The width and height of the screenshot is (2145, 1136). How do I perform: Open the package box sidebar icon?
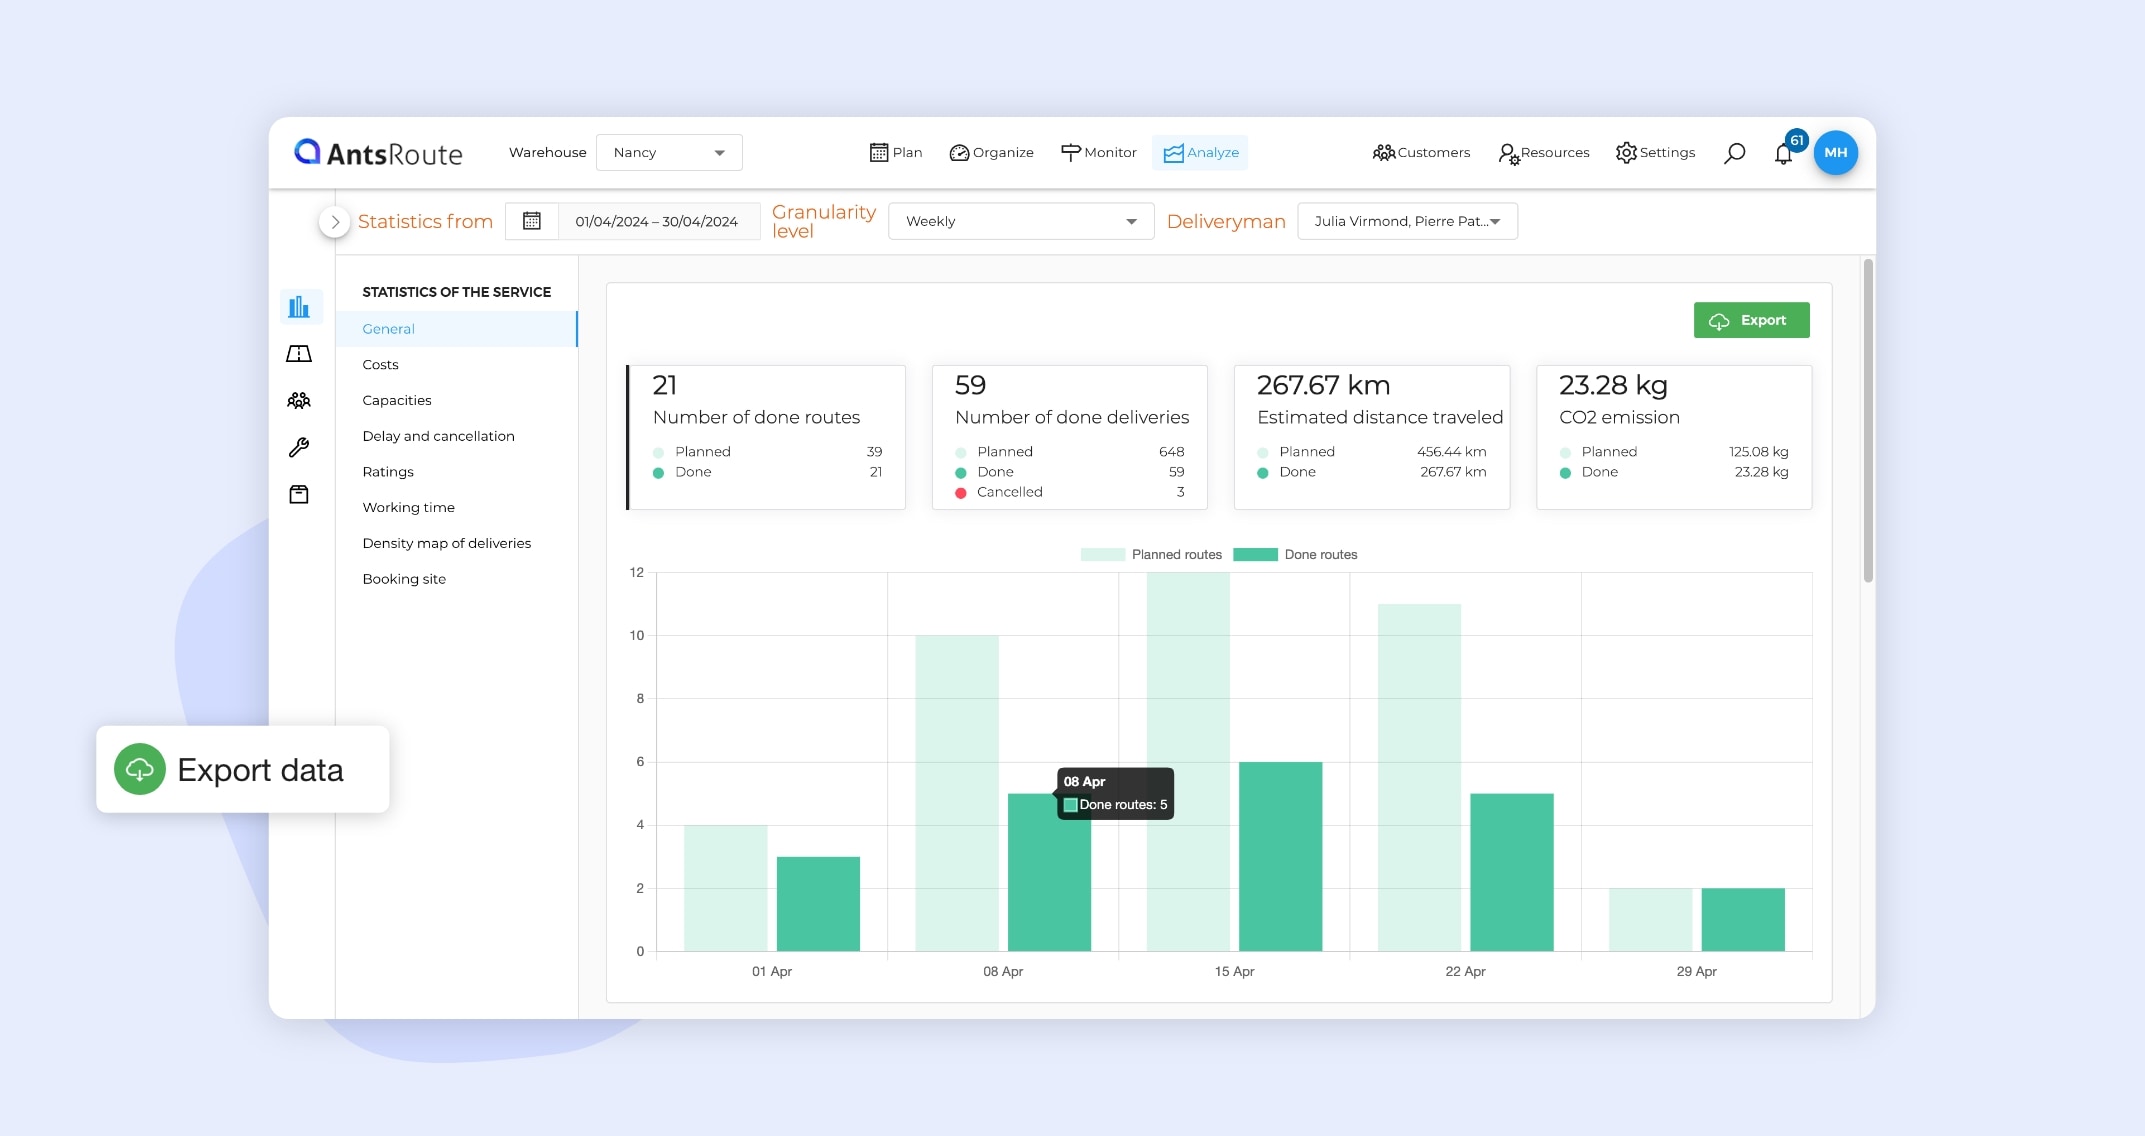click(x=299, y=494)
